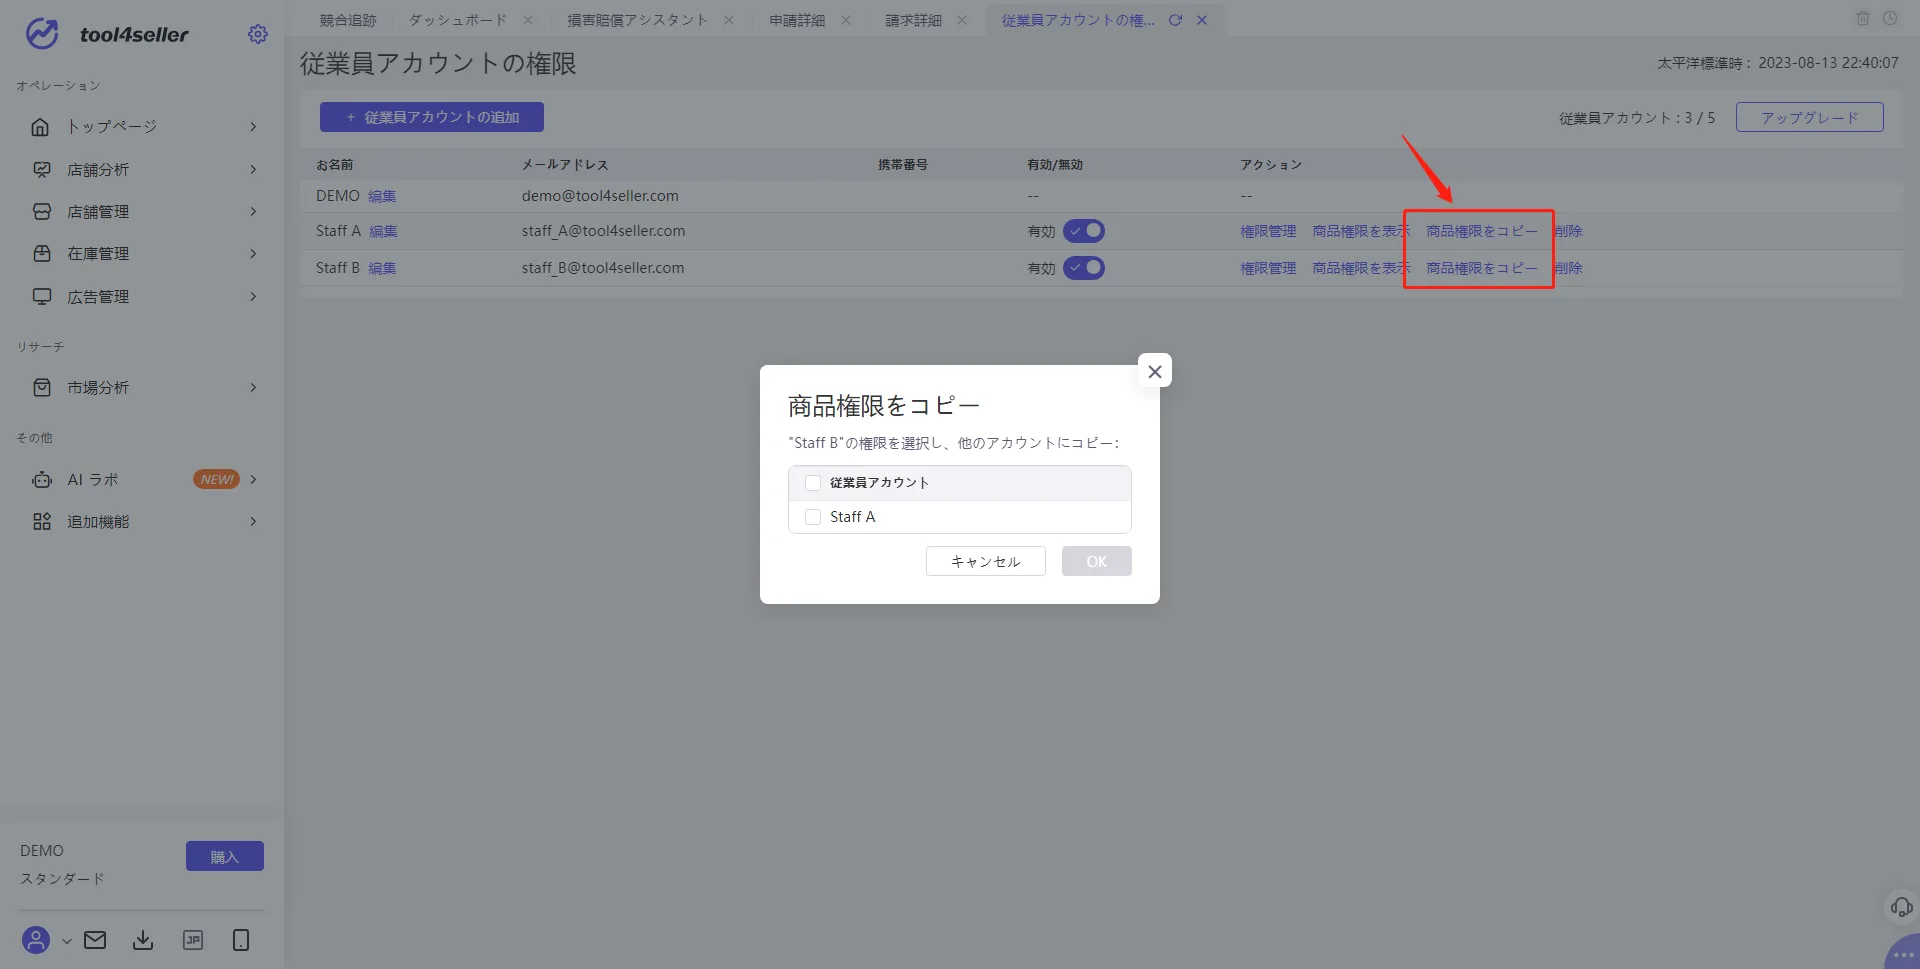The image size is (1920, 969).
Task: Switch to the 競合追跡 tab
Action: pyautogui.click(x=348, y=20)
